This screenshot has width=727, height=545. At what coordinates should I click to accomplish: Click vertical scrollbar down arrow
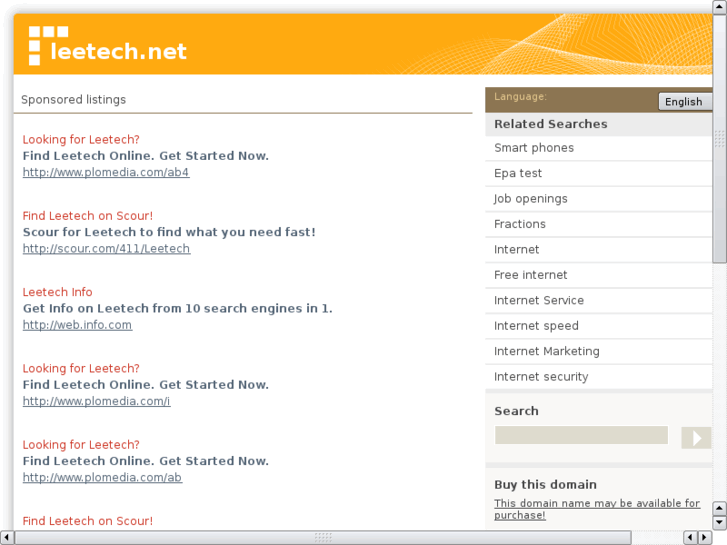pos(719,521)
